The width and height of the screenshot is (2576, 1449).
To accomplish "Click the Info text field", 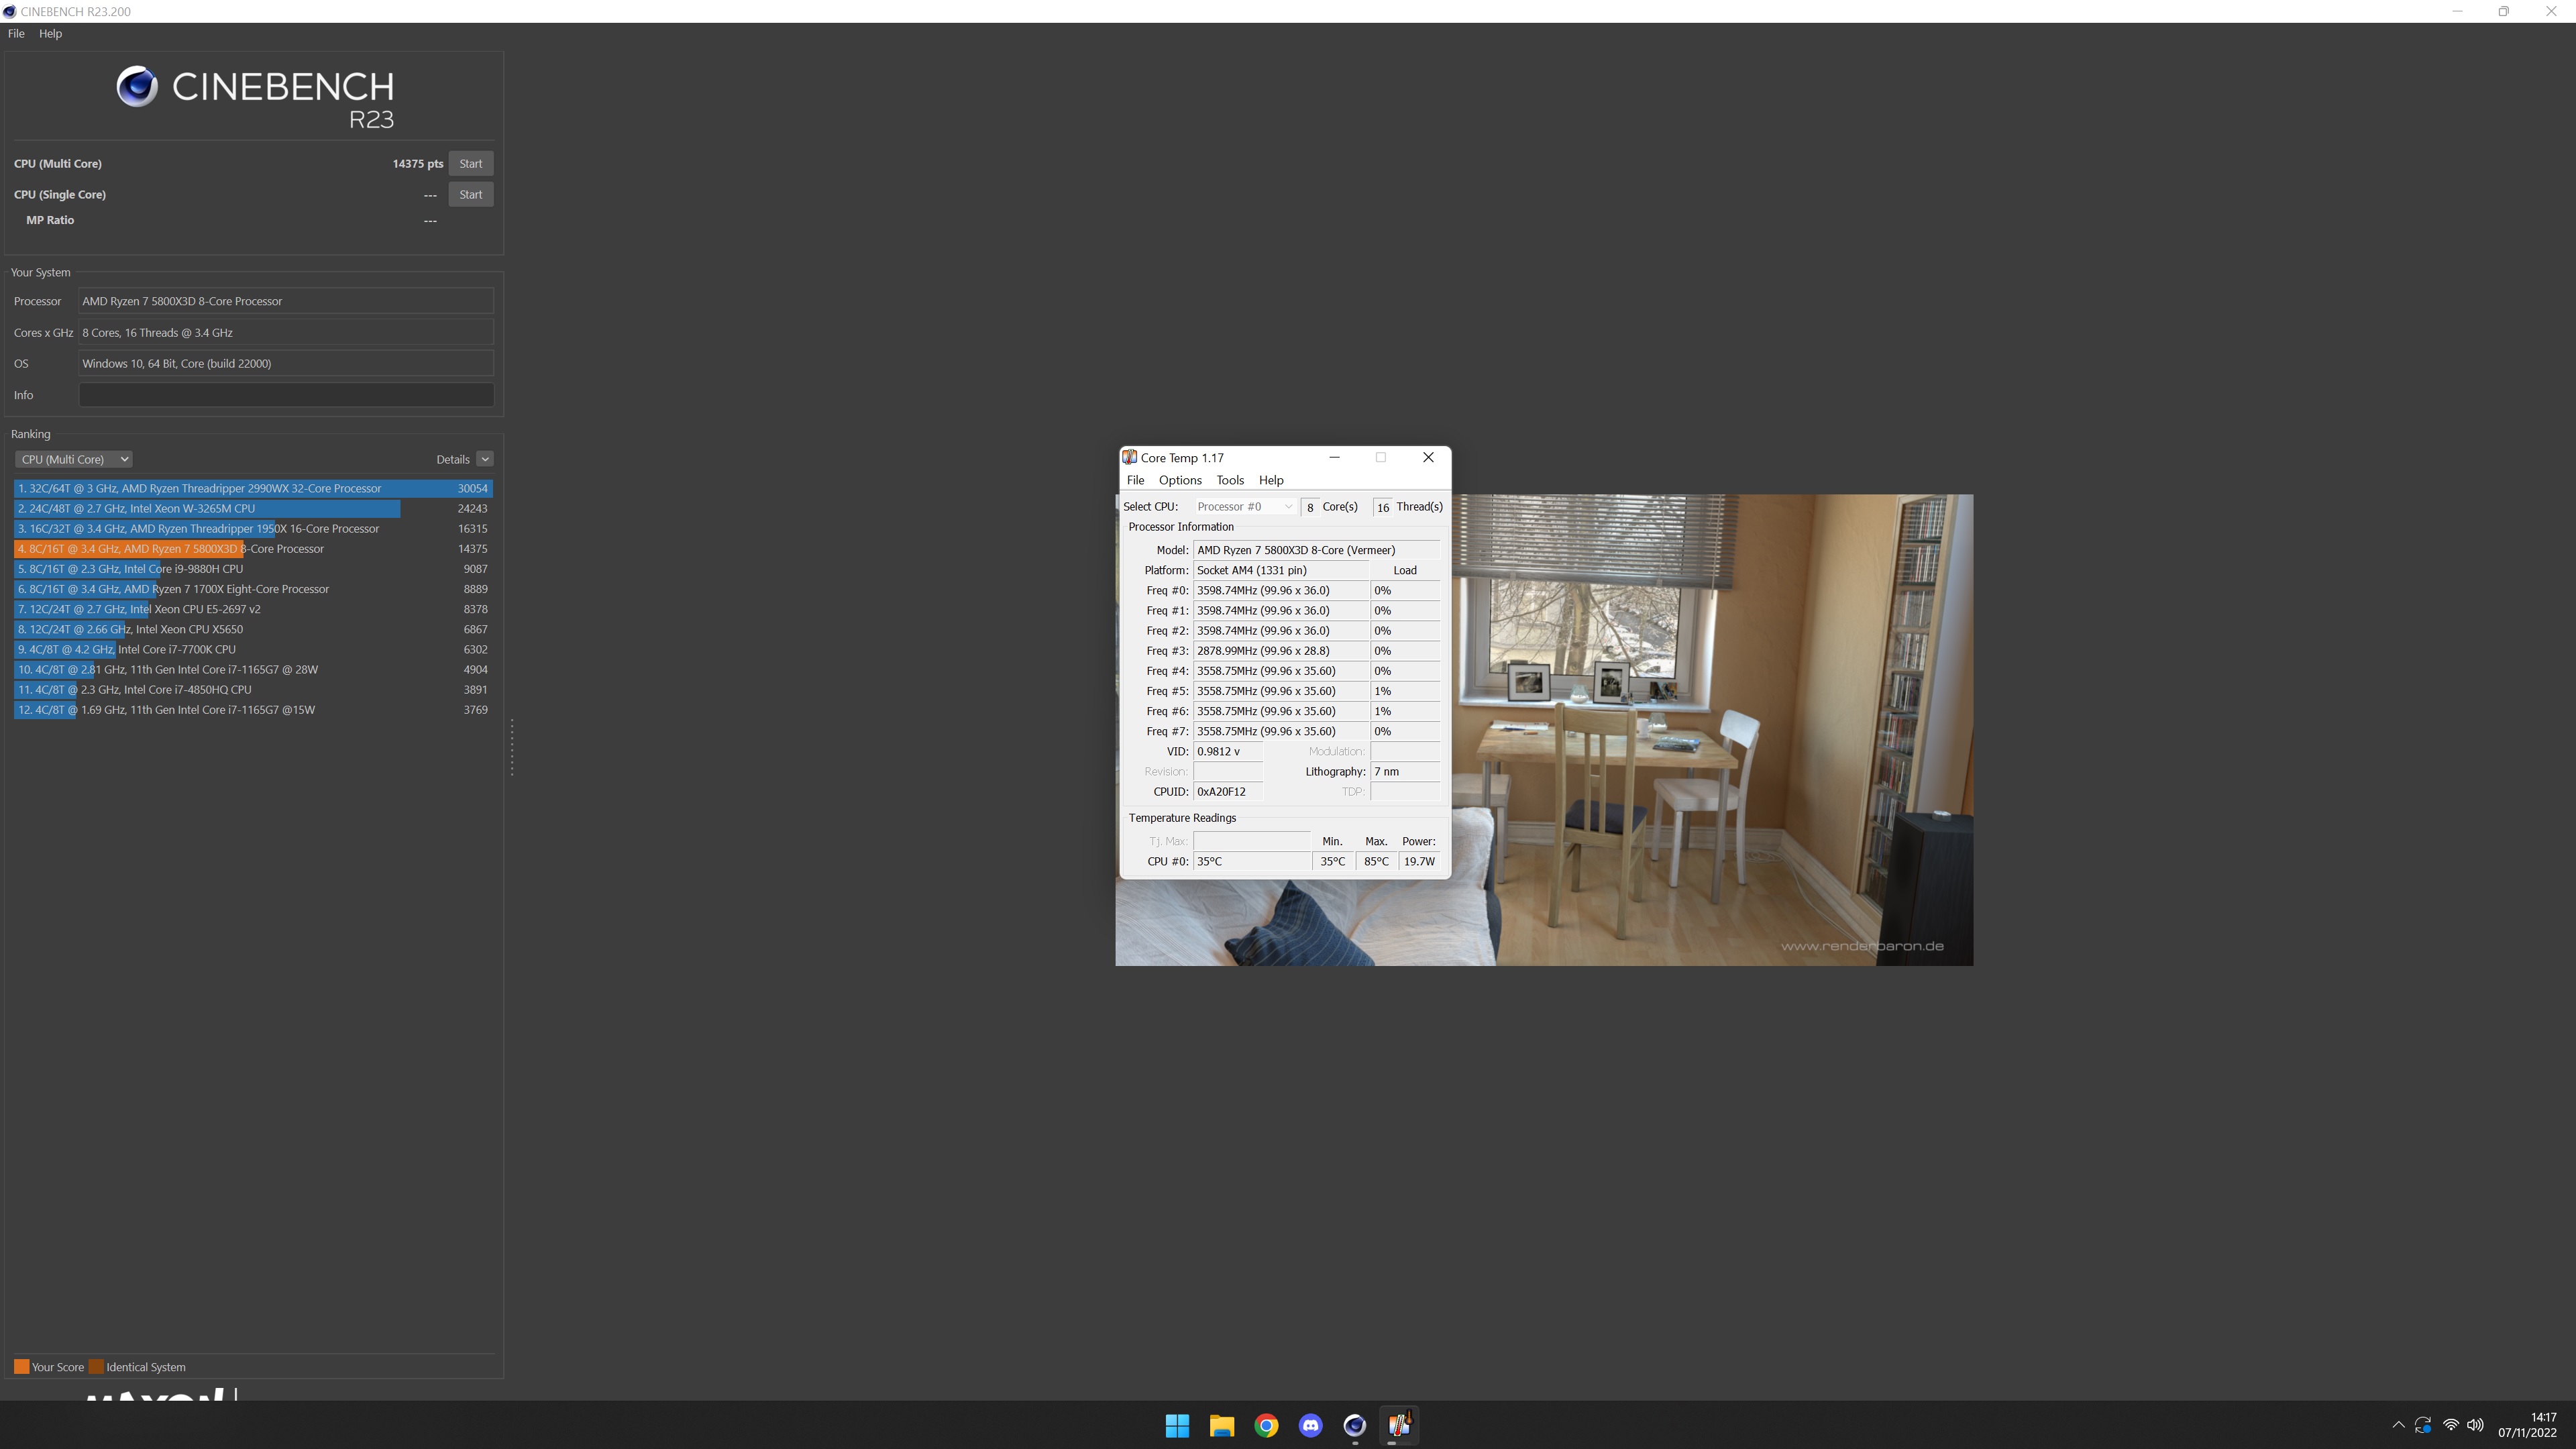I will click(286, 395).
